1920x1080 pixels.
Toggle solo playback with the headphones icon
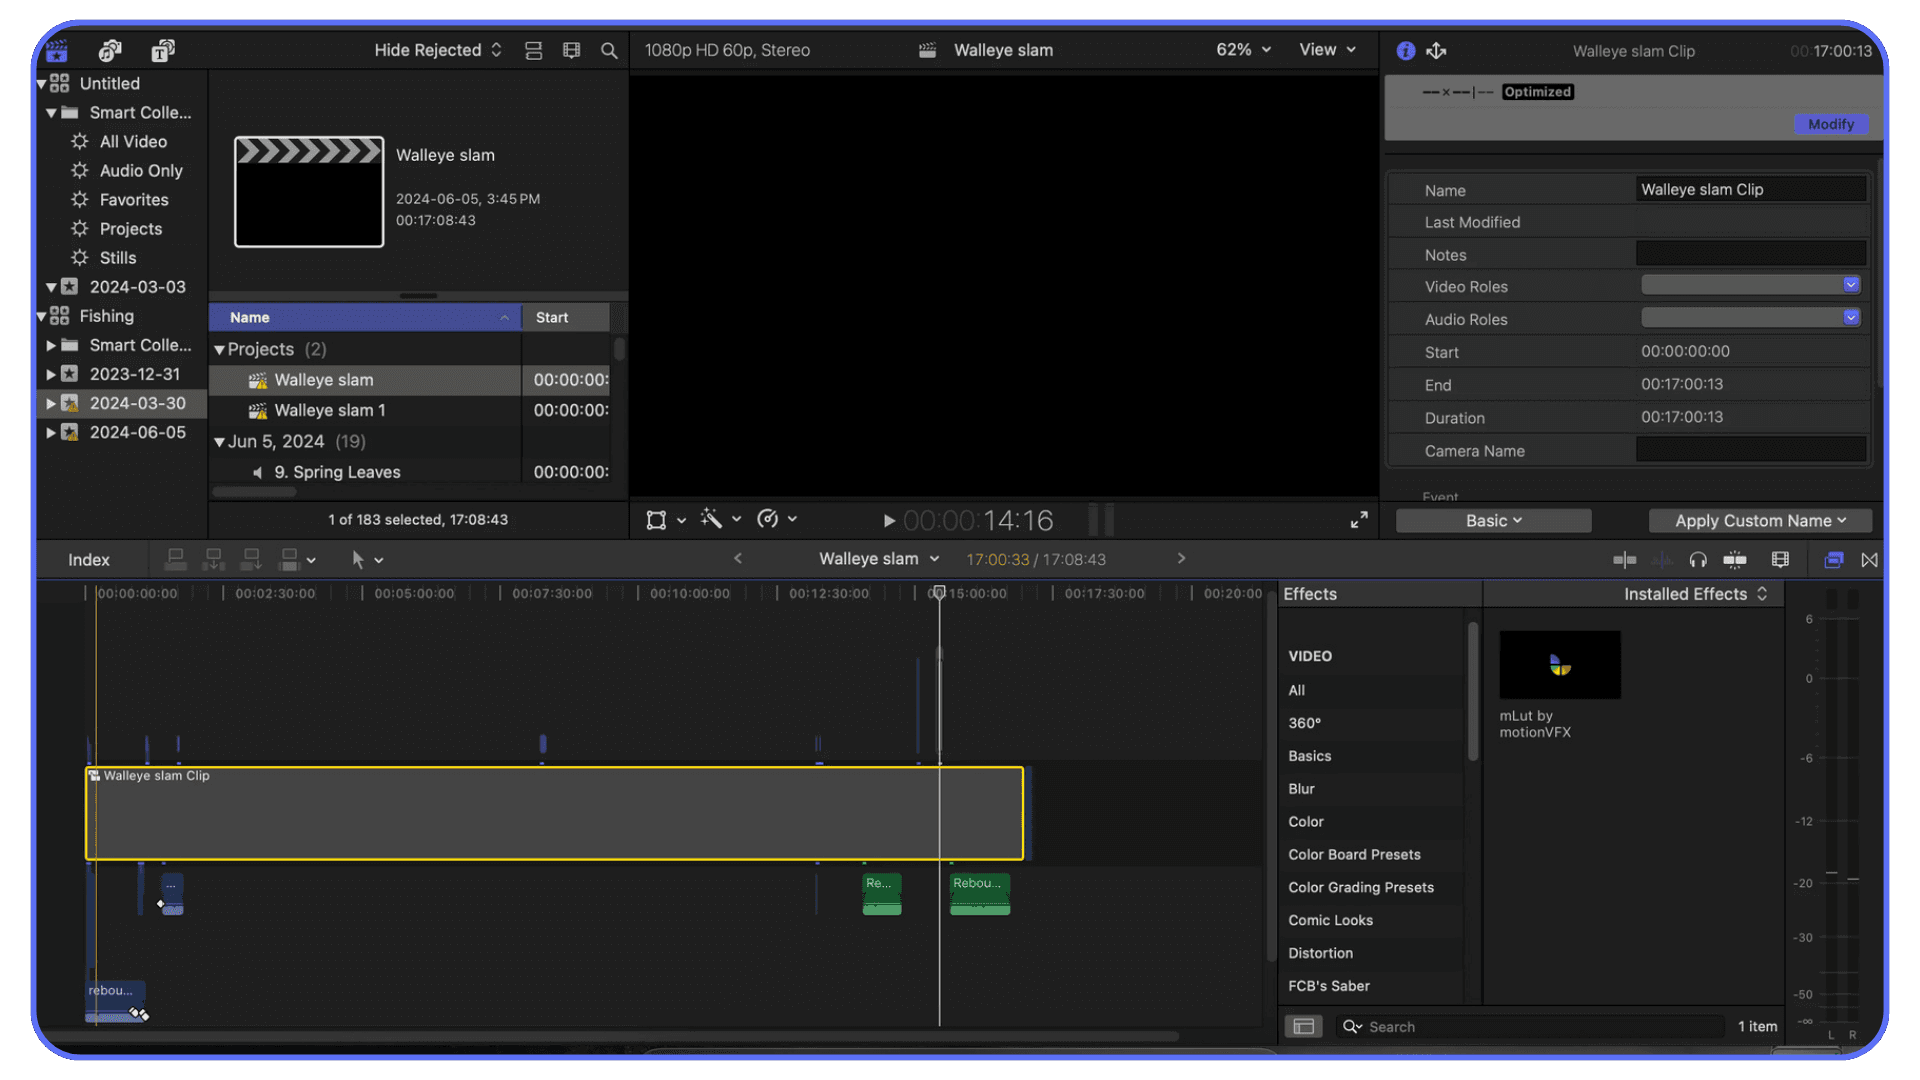[x=1698, y=559]
